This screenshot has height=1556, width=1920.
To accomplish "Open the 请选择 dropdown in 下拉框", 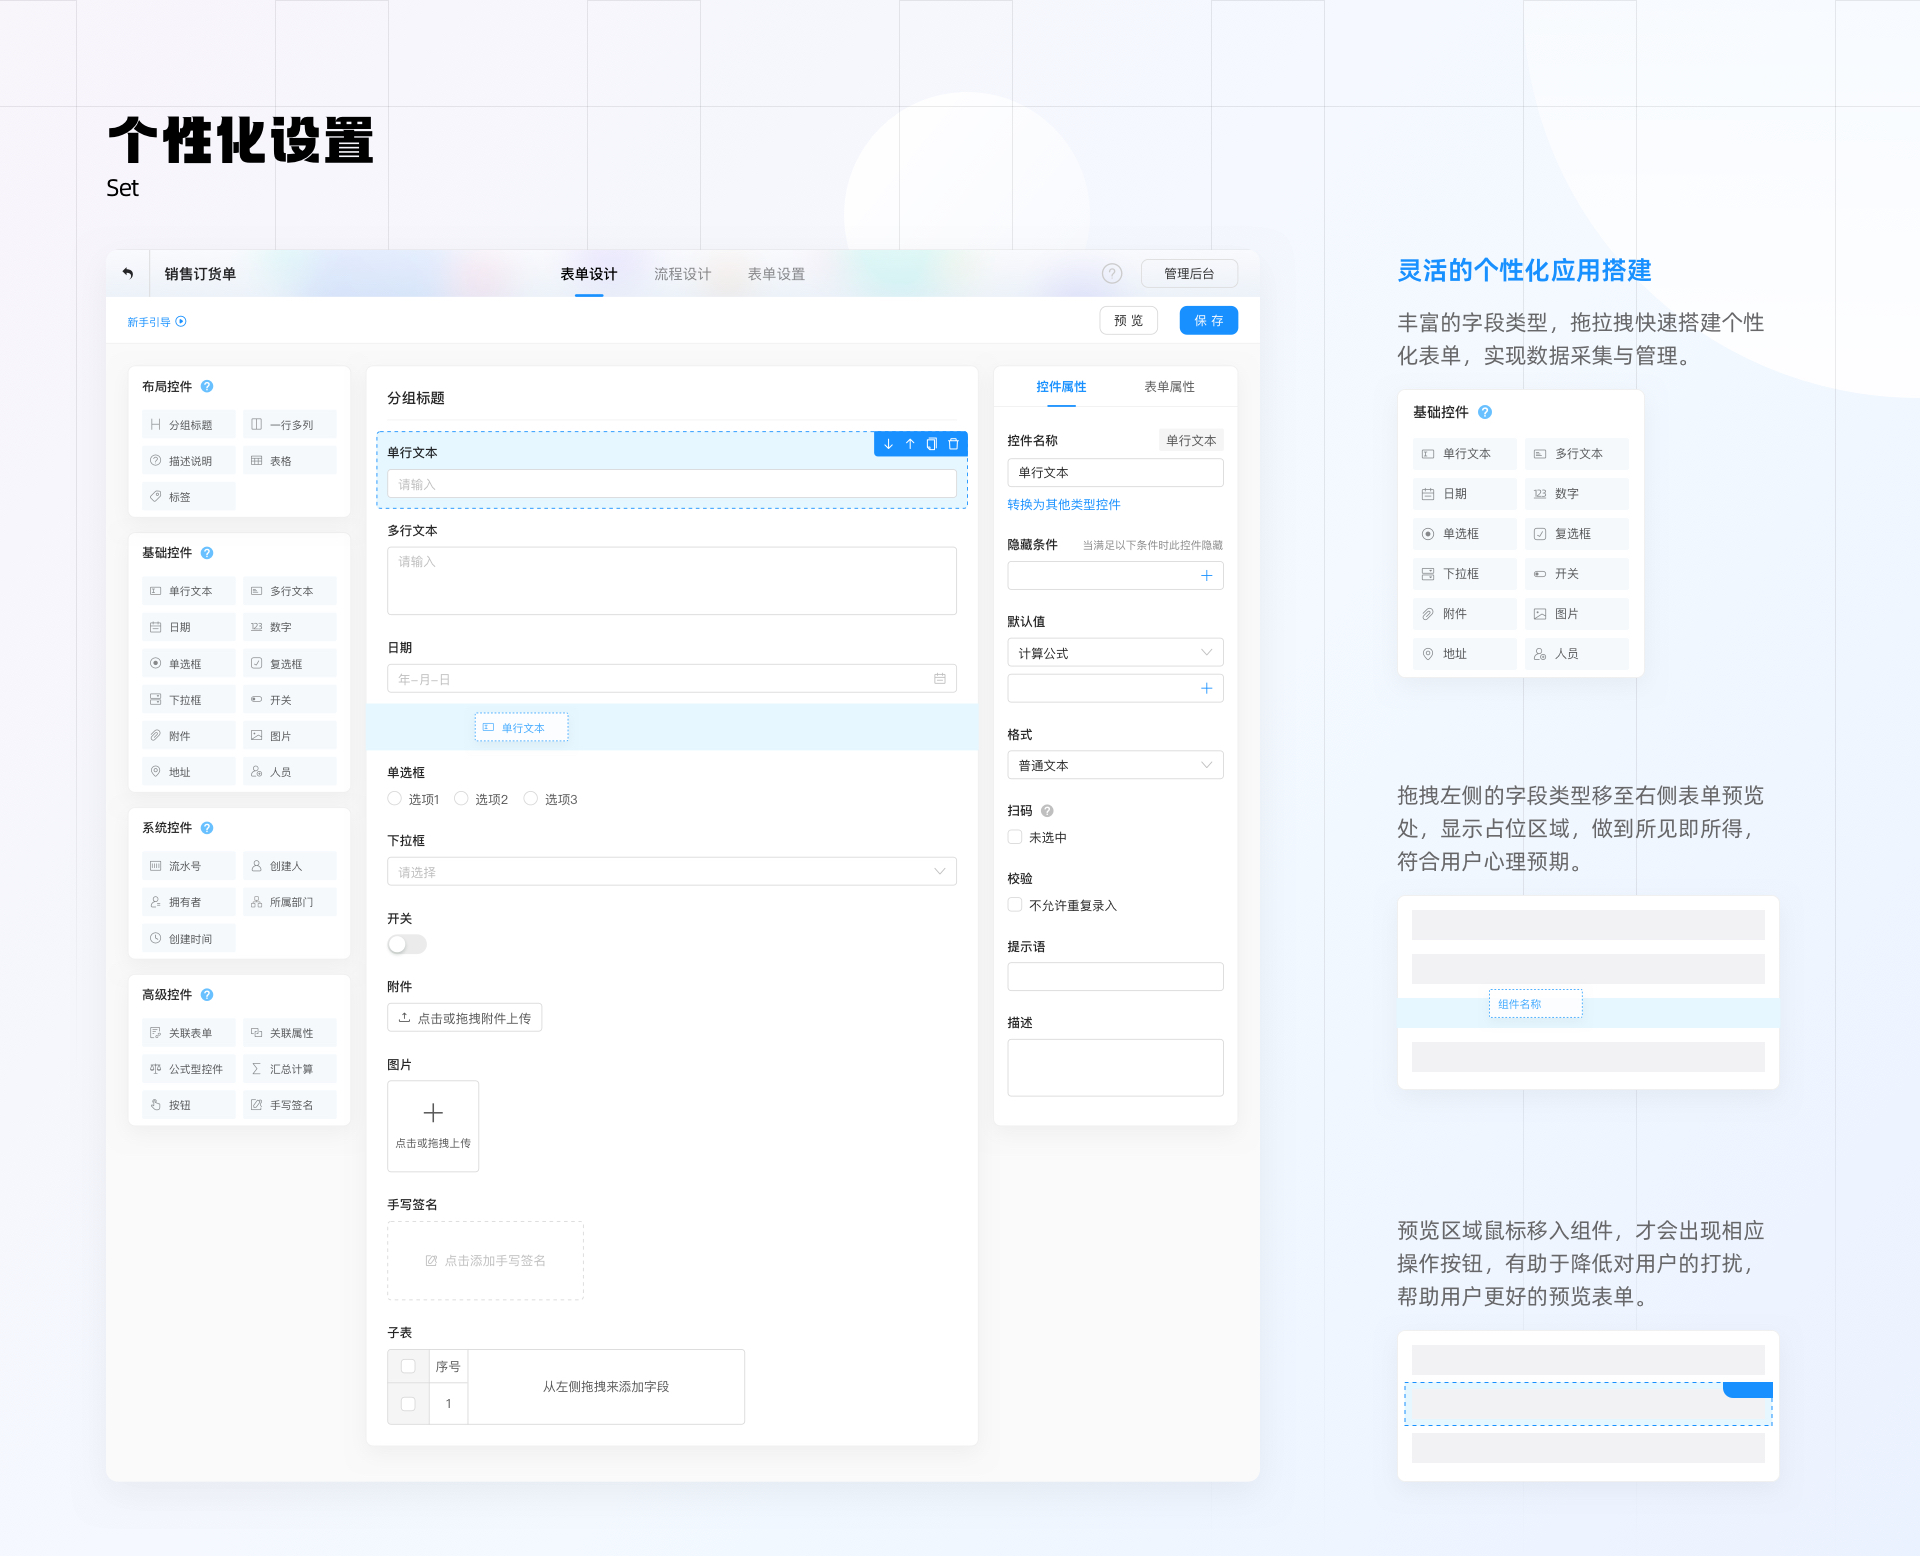I will coord(671,872).
